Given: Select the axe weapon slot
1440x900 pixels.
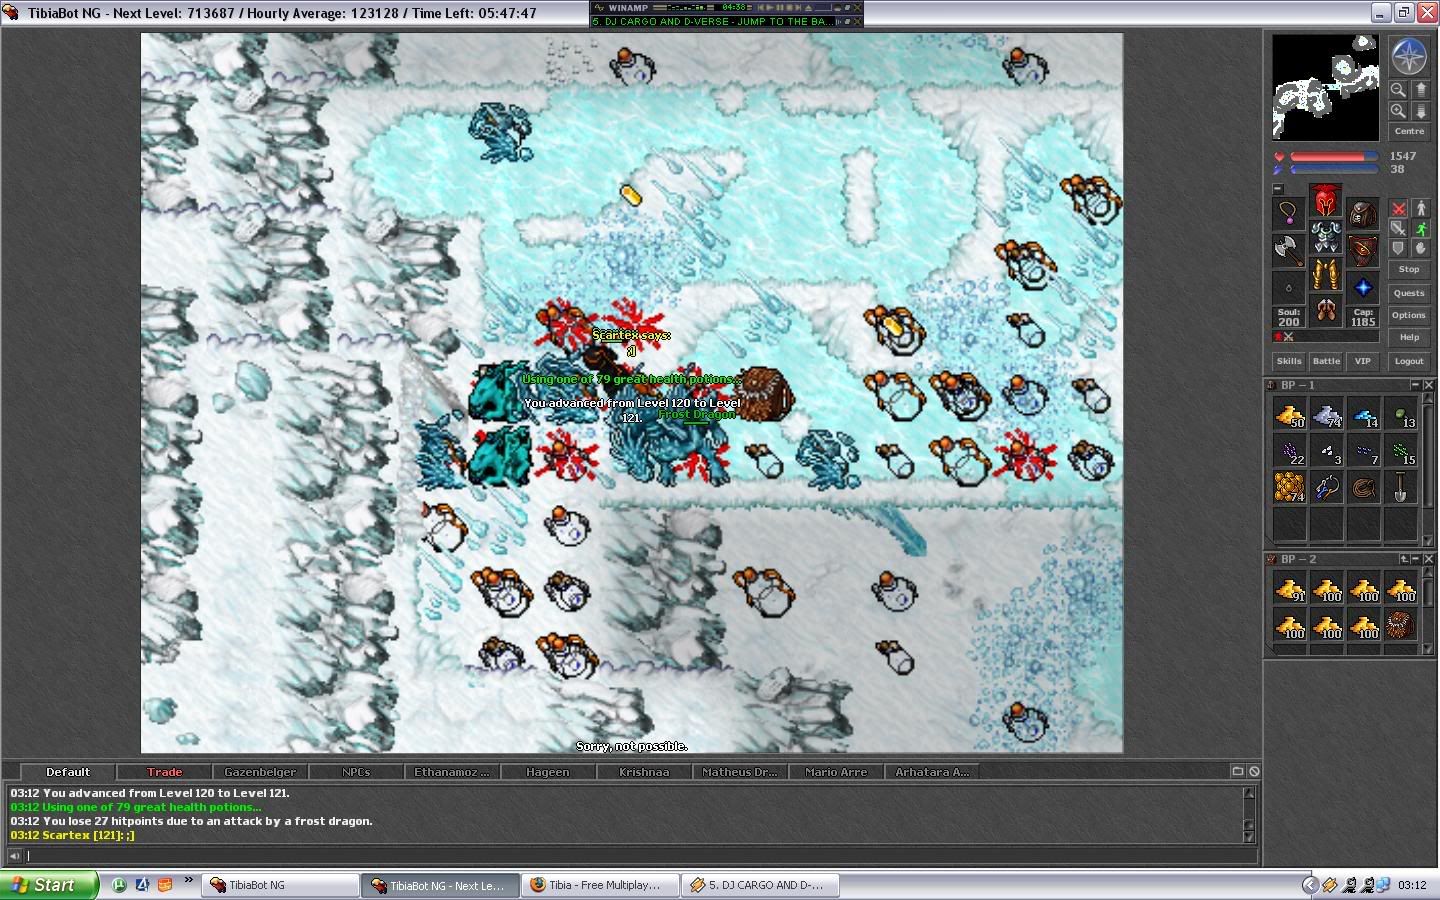Looking at the screenshot, I should point(1289,250).
